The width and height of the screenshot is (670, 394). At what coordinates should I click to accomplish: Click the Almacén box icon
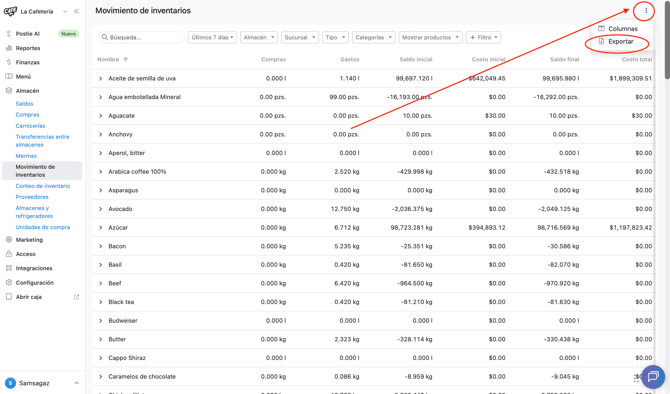9,91
